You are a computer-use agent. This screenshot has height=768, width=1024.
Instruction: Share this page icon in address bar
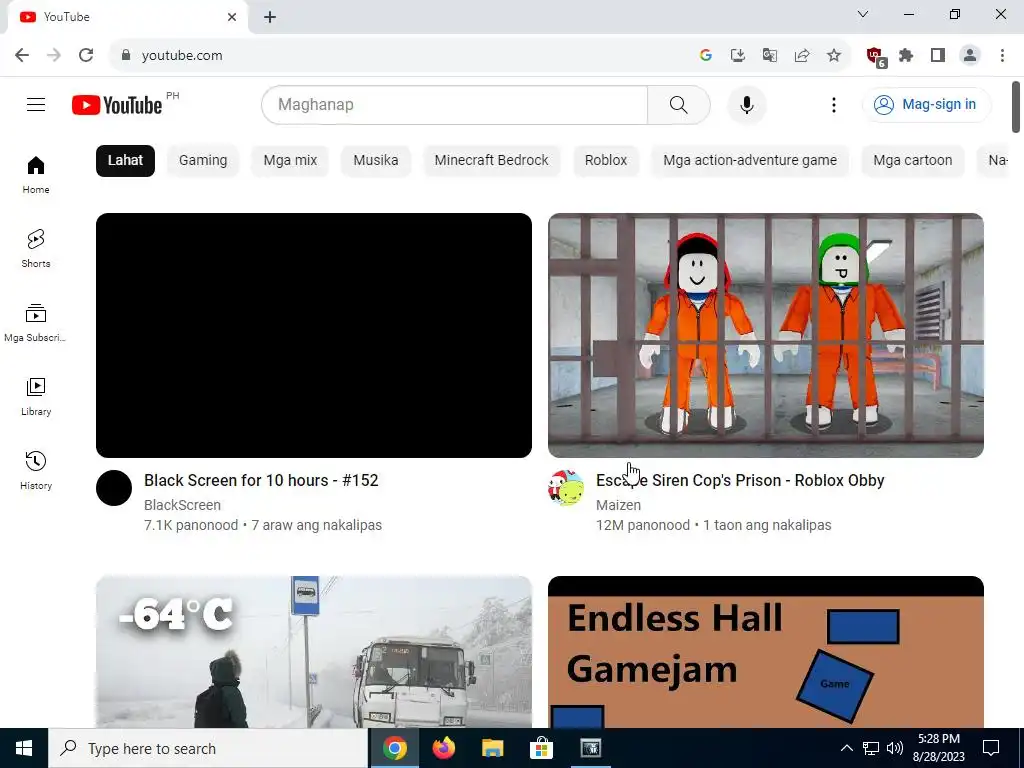802,55
